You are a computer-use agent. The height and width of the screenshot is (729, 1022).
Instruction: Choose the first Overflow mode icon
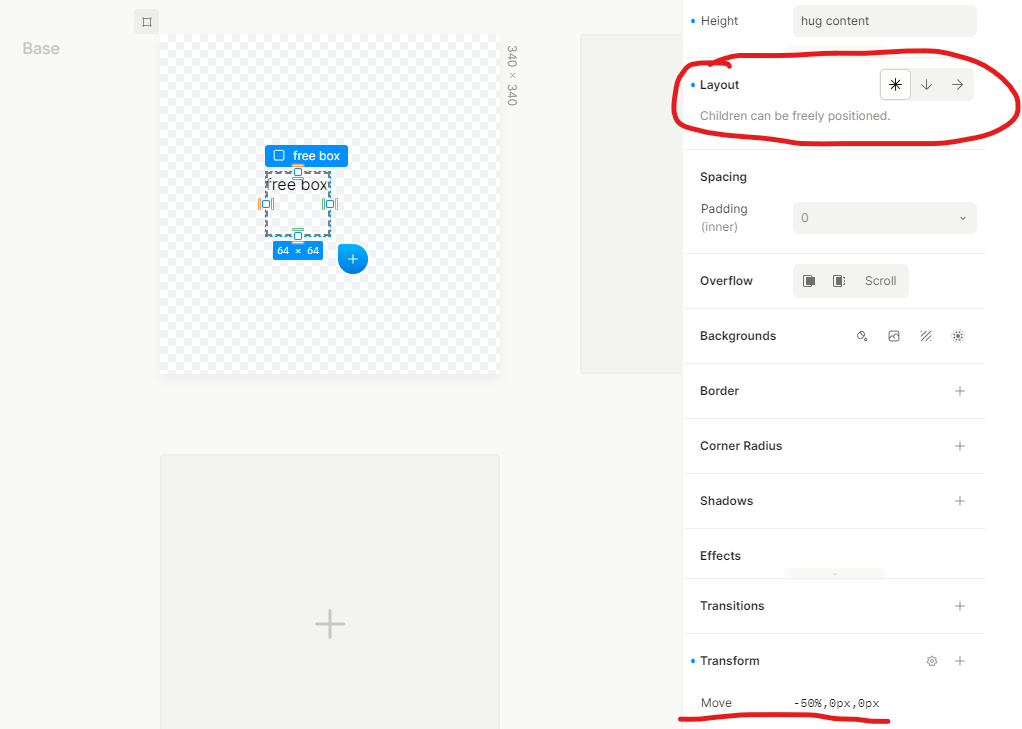(809, 281)
